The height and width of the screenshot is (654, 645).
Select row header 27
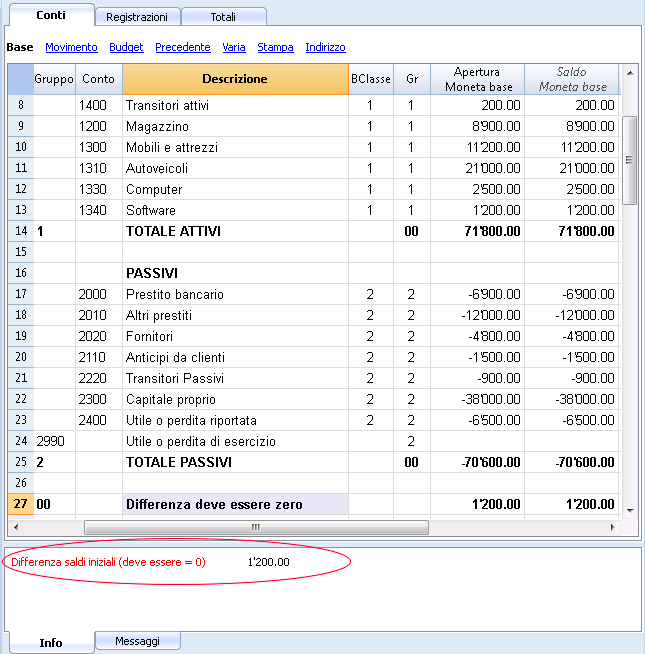[20, 504]
